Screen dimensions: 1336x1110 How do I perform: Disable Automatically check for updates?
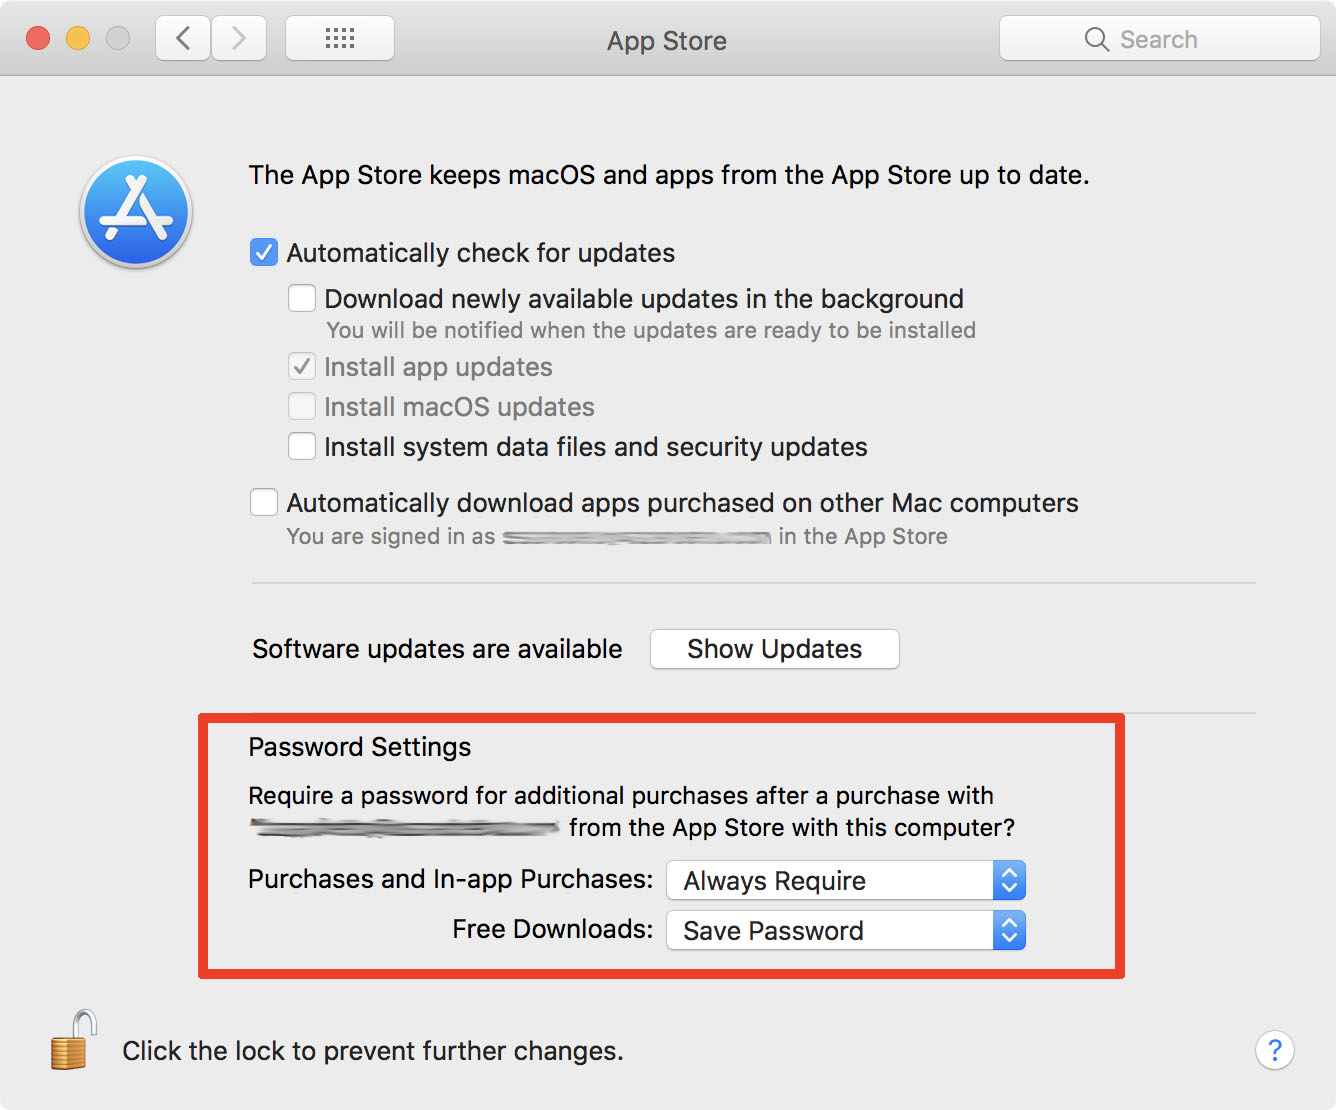point(263,252)
